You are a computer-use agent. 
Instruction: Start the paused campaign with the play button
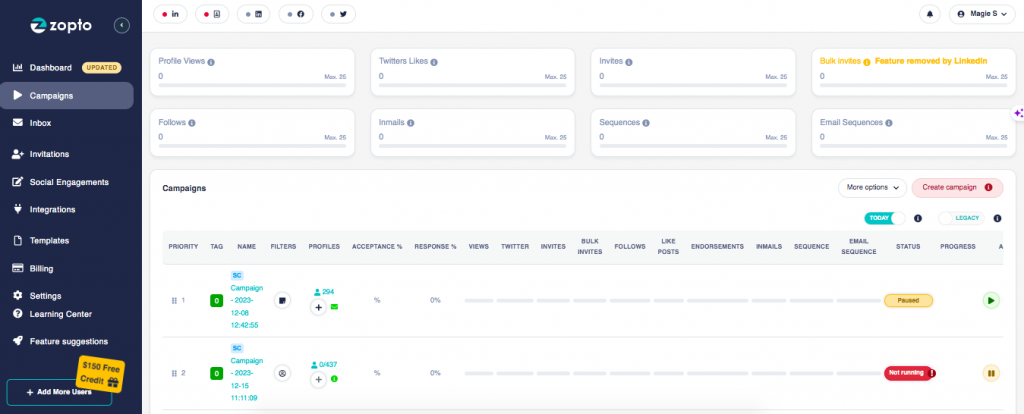(x=990, y=300)
